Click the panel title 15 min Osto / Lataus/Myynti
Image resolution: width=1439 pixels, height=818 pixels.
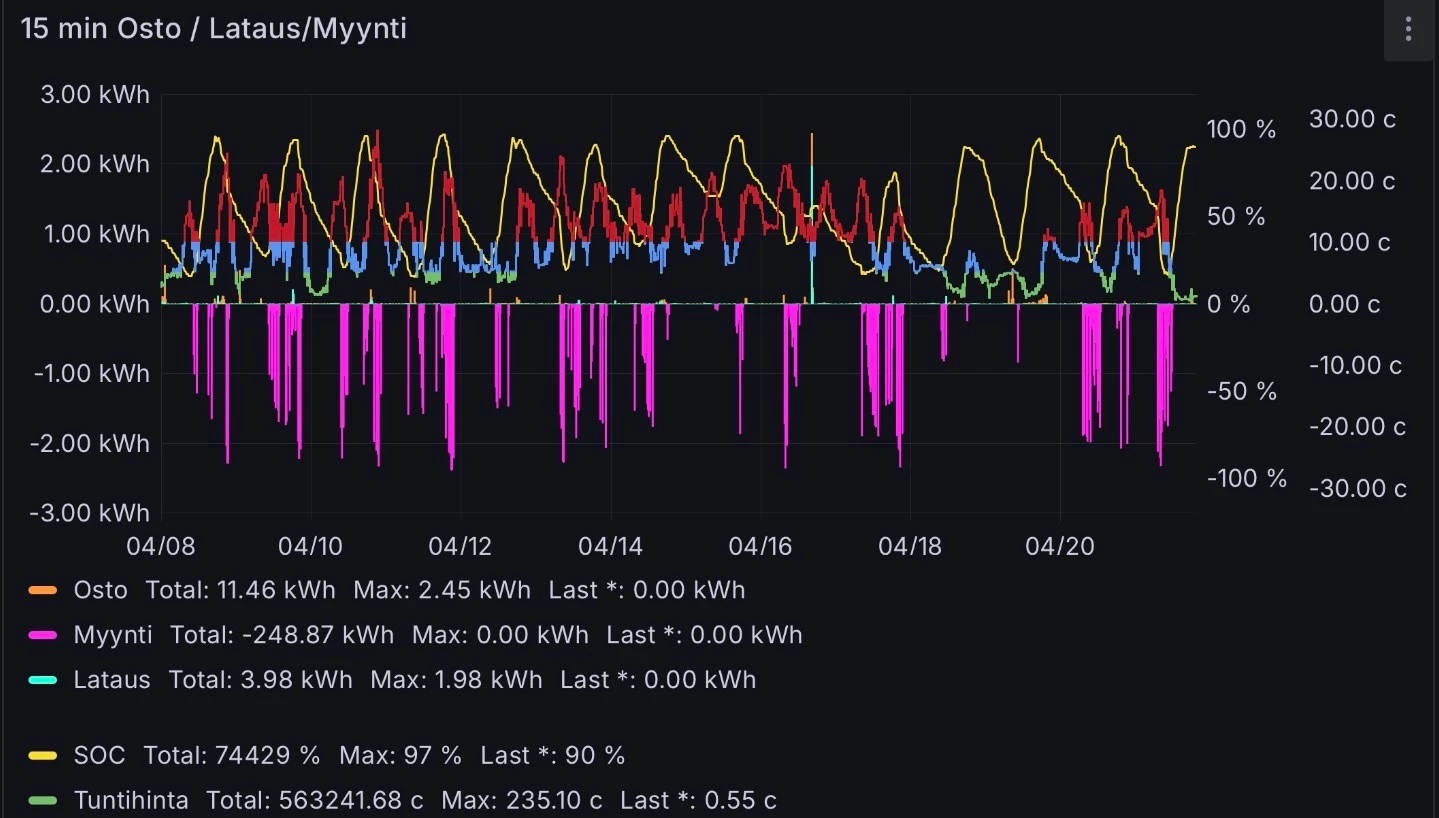pyautogui.click(x=213, y=28)
